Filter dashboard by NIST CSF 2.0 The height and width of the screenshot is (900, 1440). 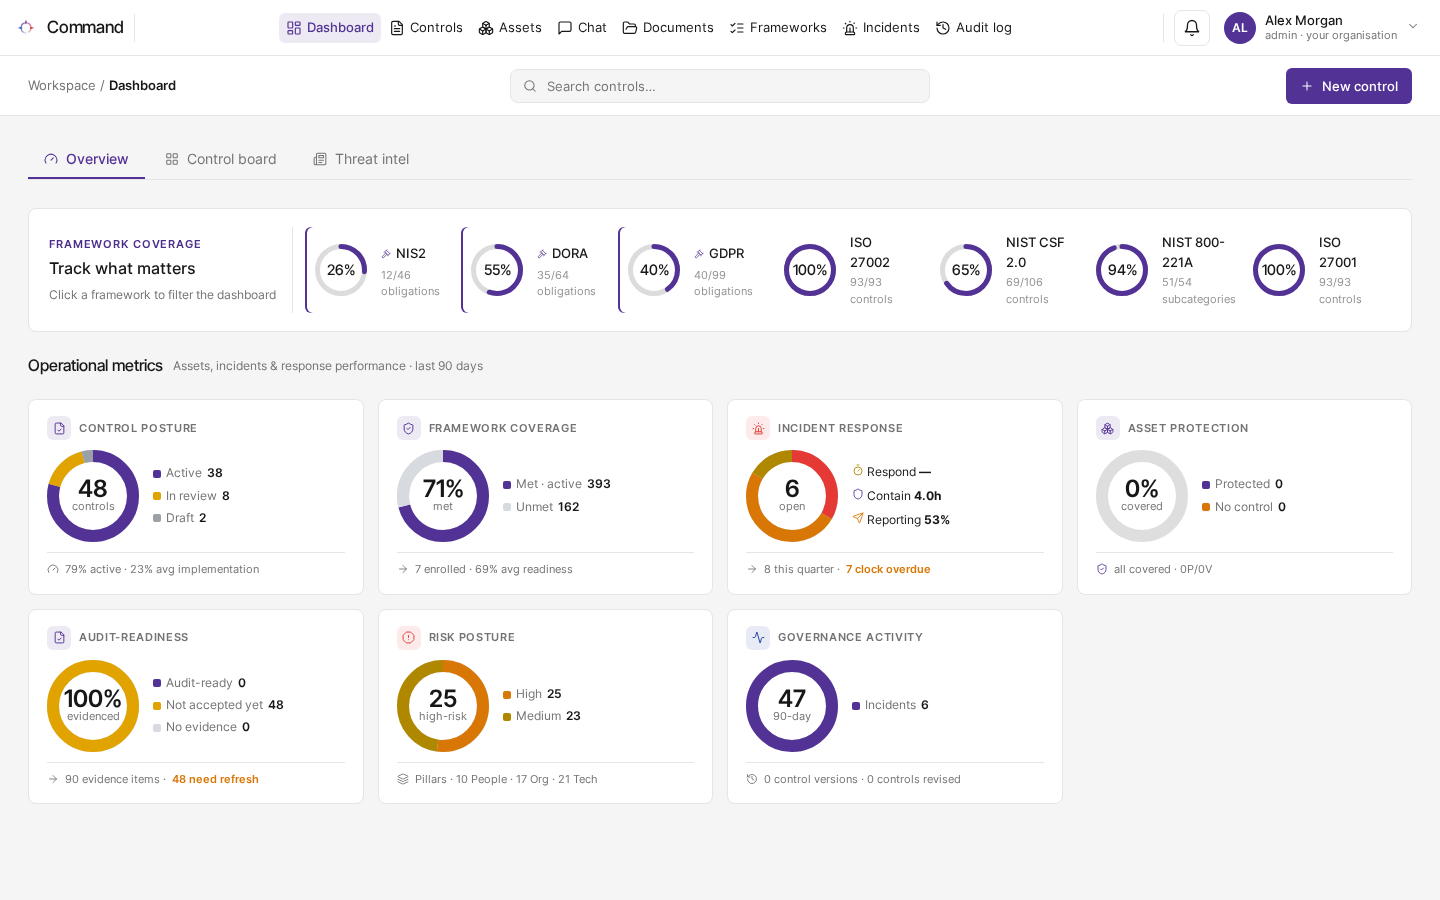[1004, 270]
